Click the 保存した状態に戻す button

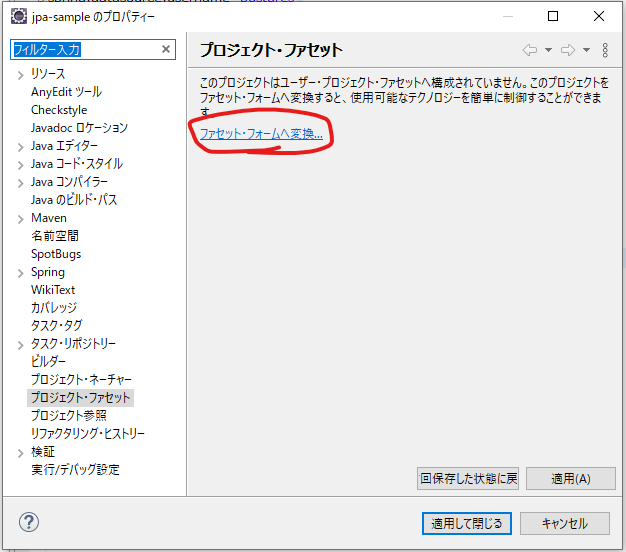click(x=468, y=478)
